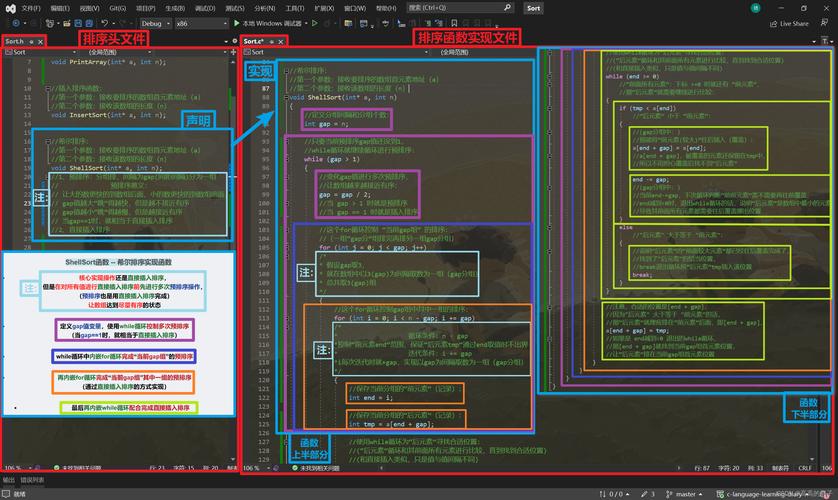This screenshot has width=838, height=500.
Task: Open the left tab group file list dropdown
Action: coord(226,41)
